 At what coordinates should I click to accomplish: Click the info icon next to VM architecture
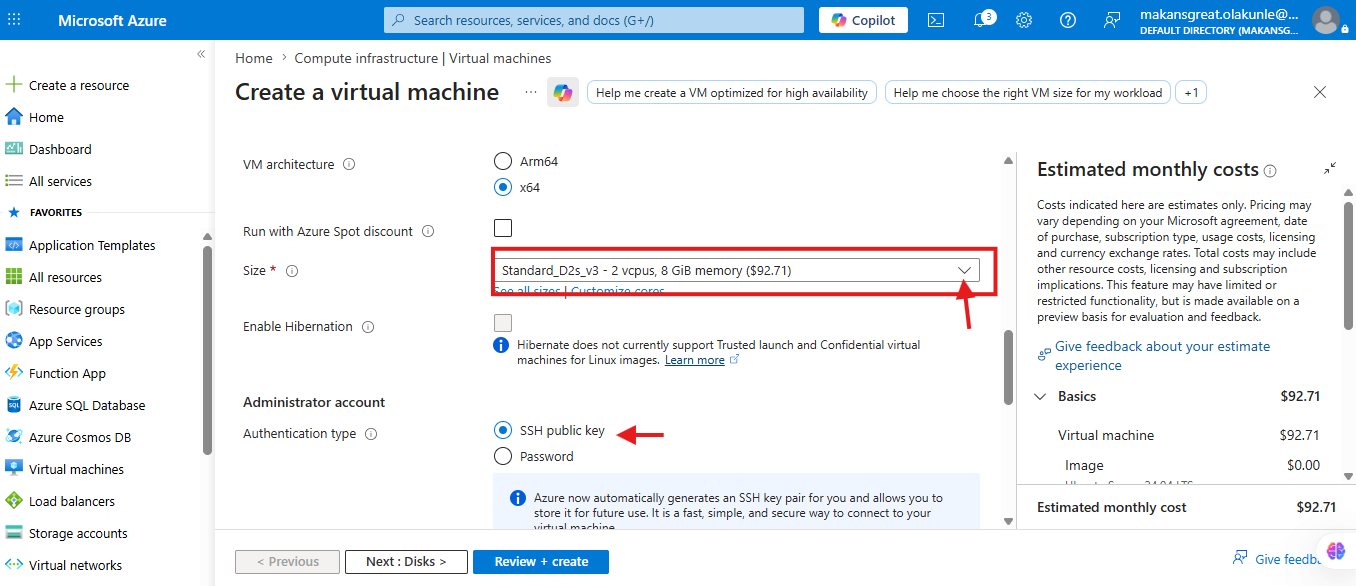pos(350,165)
